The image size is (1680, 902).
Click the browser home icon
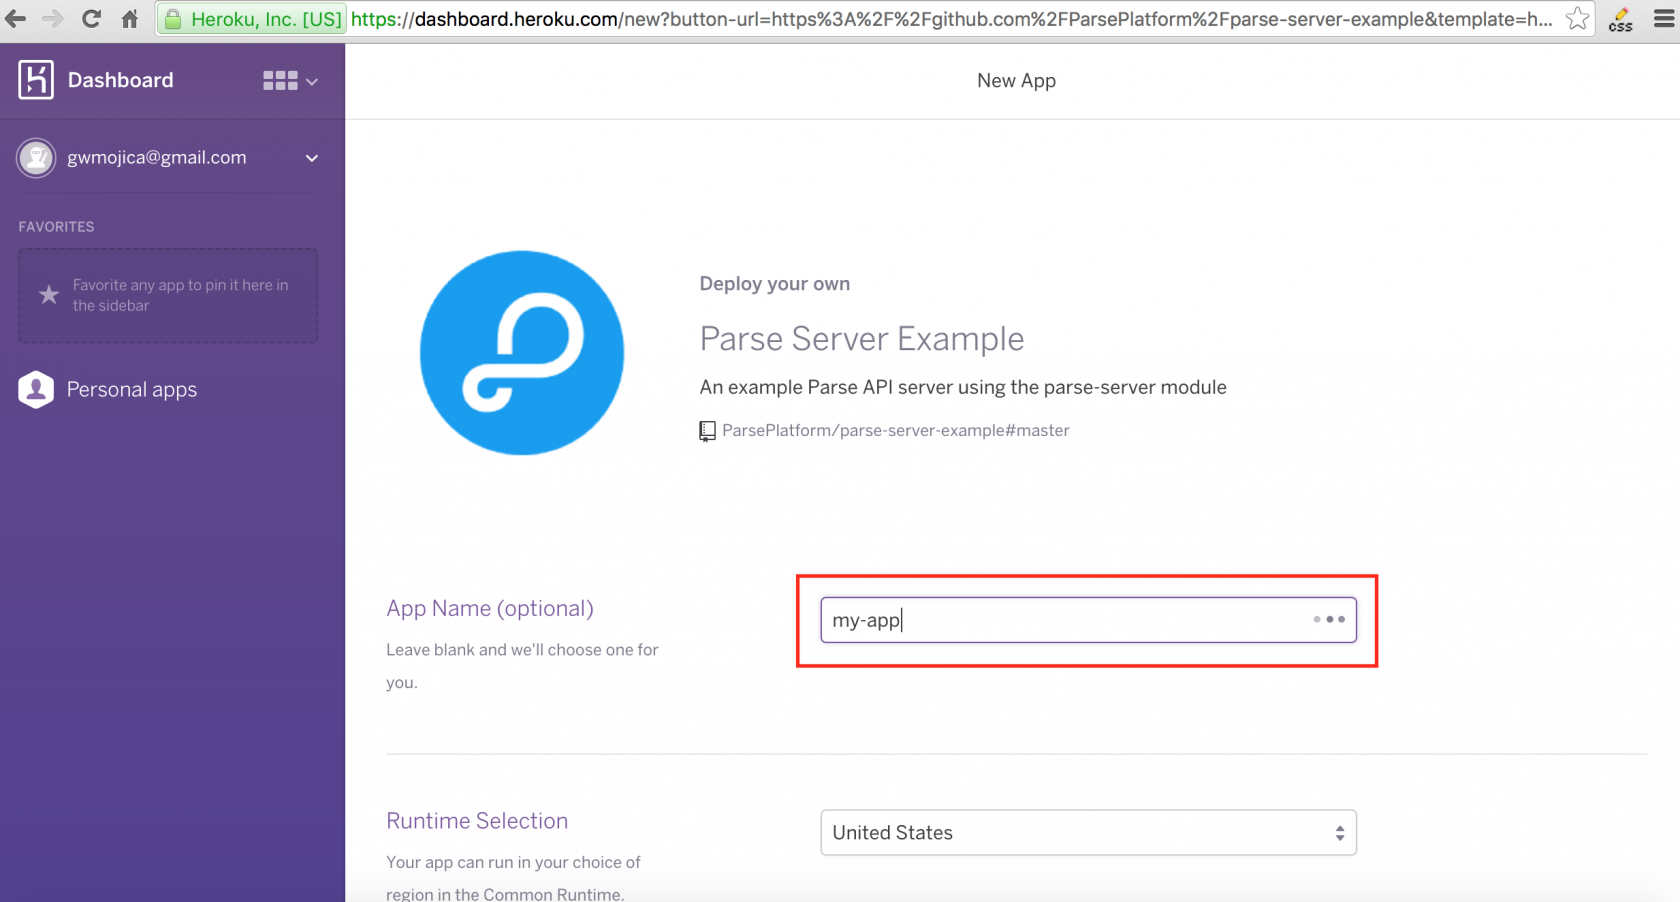point(129,18)
